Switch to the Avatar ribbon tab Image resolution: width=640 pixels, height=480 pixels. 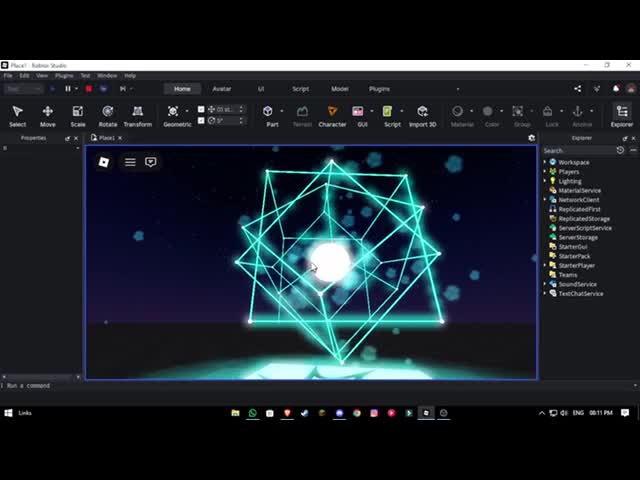(x=222, y=89)
